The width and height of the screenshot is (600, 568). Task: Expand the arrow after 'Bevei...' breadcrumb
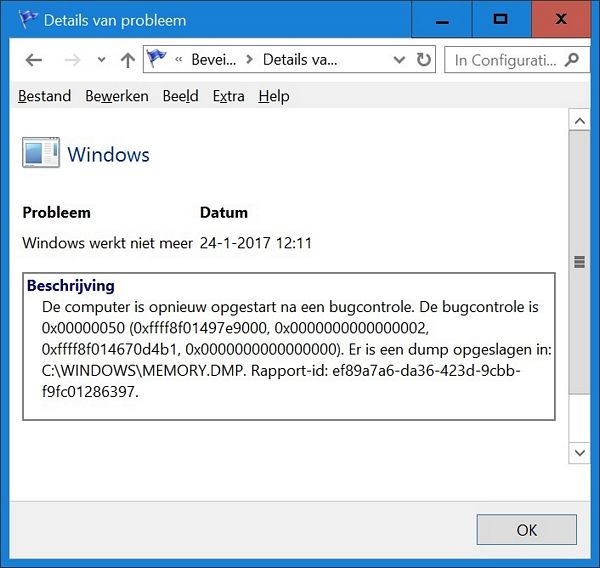pos(249,60)
